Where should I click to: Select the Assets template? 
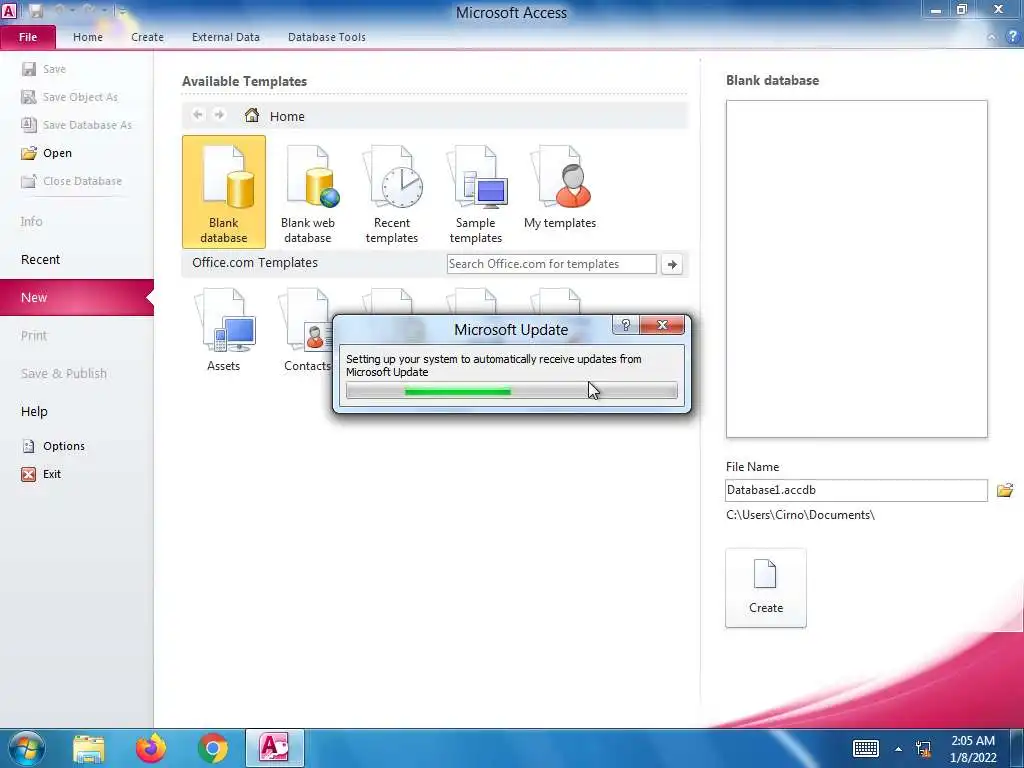(223, 330)
